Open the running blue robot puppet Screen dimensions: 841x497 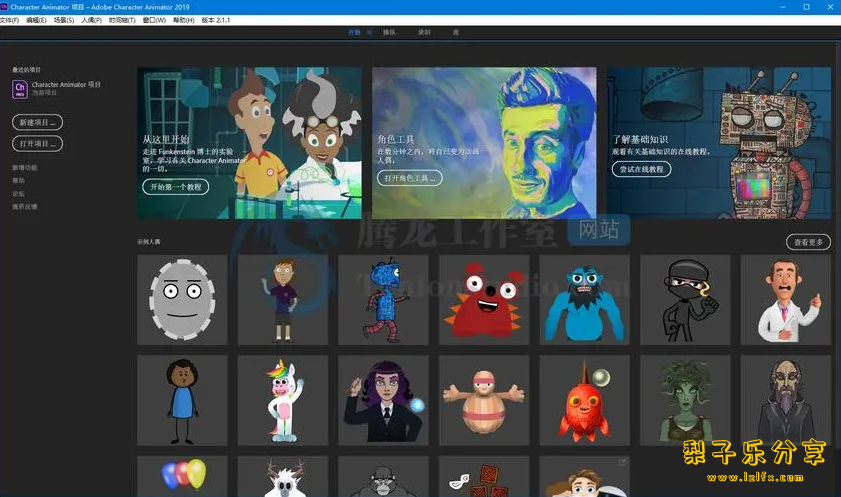[383, 300]
